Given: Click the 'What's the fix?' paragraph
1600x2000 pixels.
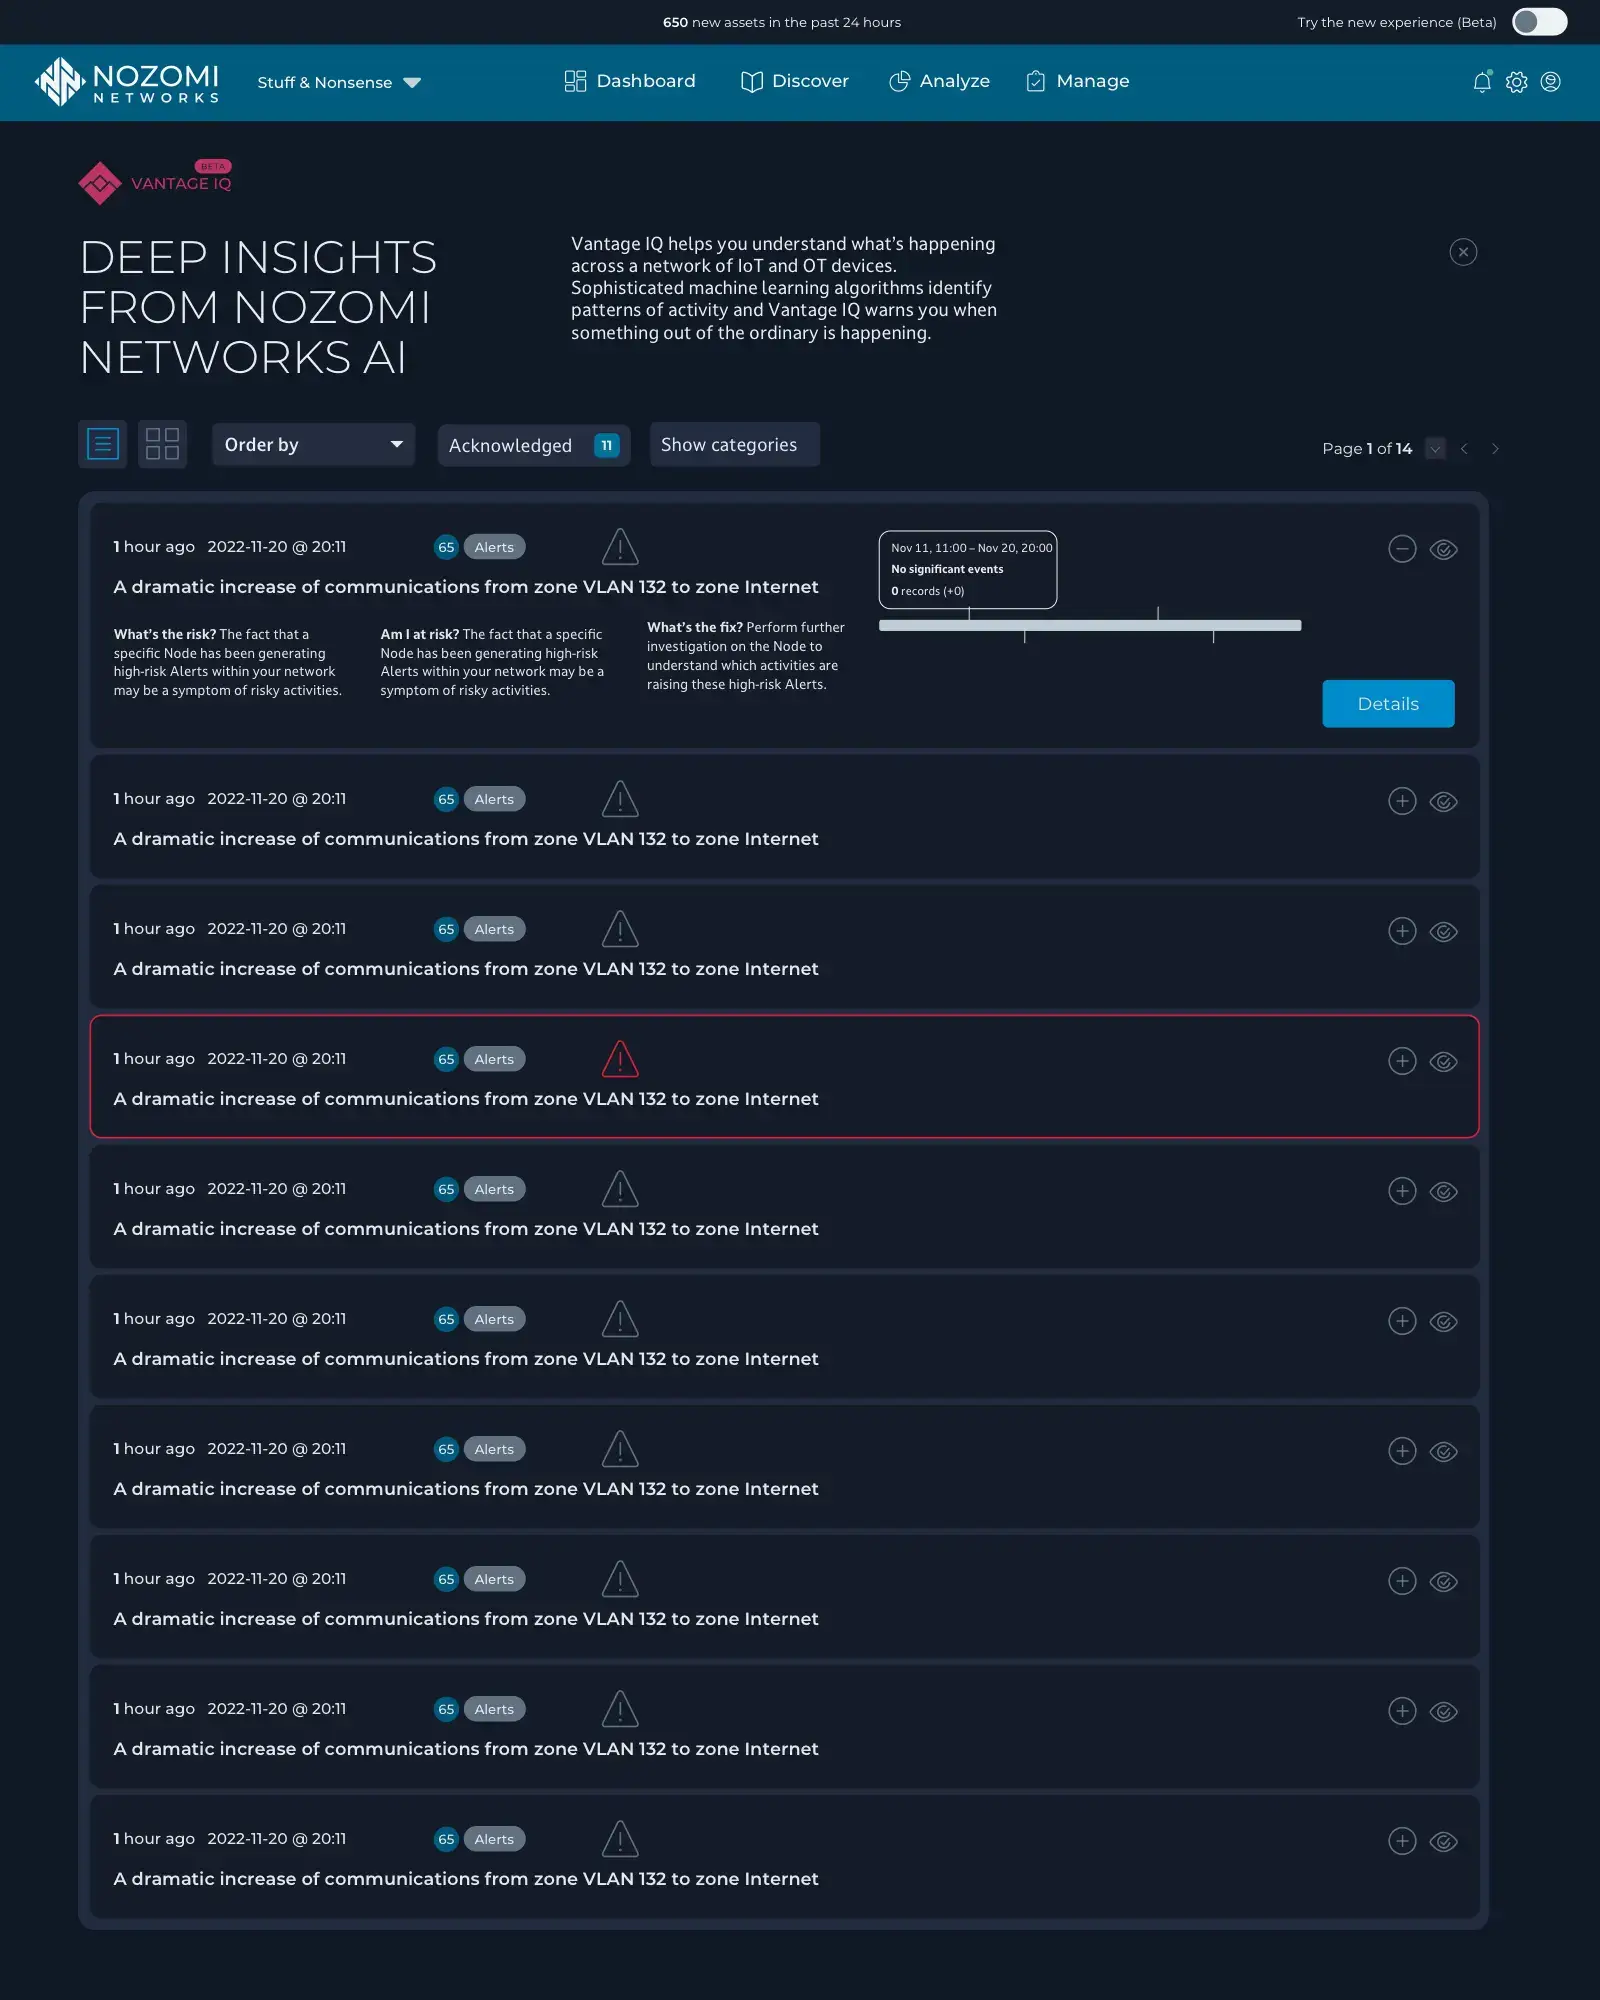Looking at the screenshot, I should [746, 656].
